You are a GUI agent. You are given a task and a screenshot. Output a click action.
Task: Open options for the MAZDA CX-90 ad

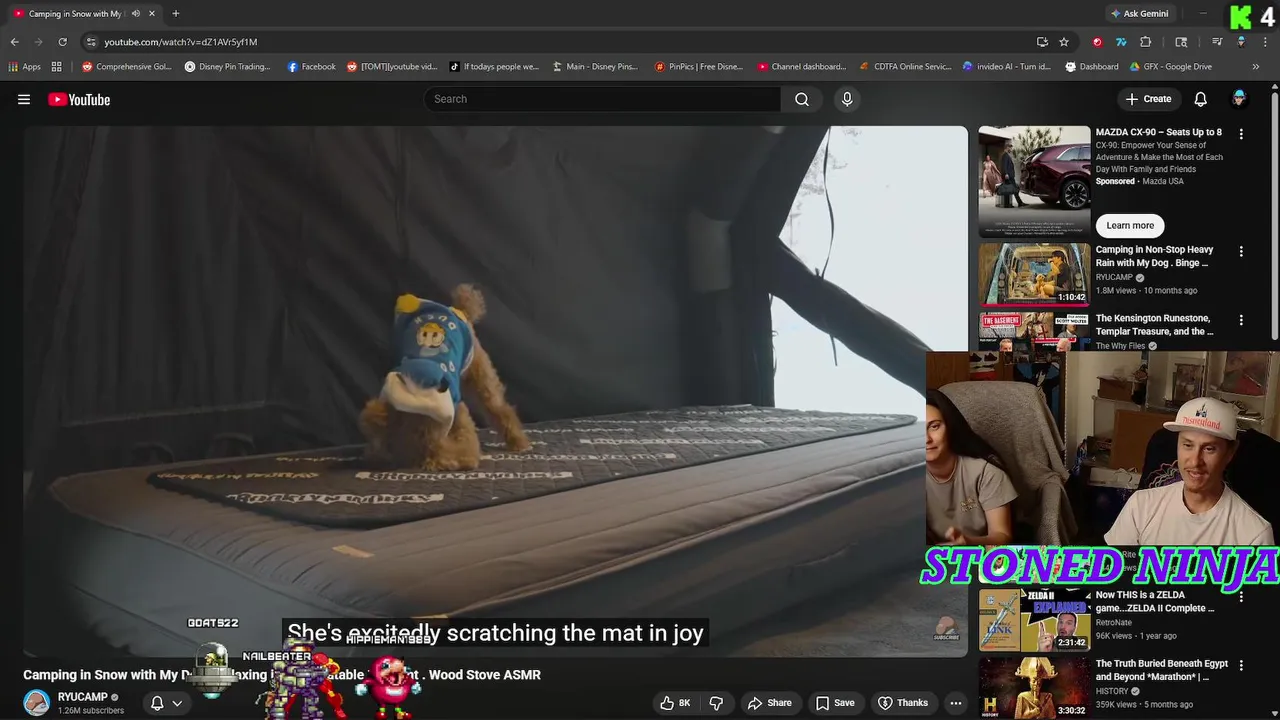[x=1241, y=134]
